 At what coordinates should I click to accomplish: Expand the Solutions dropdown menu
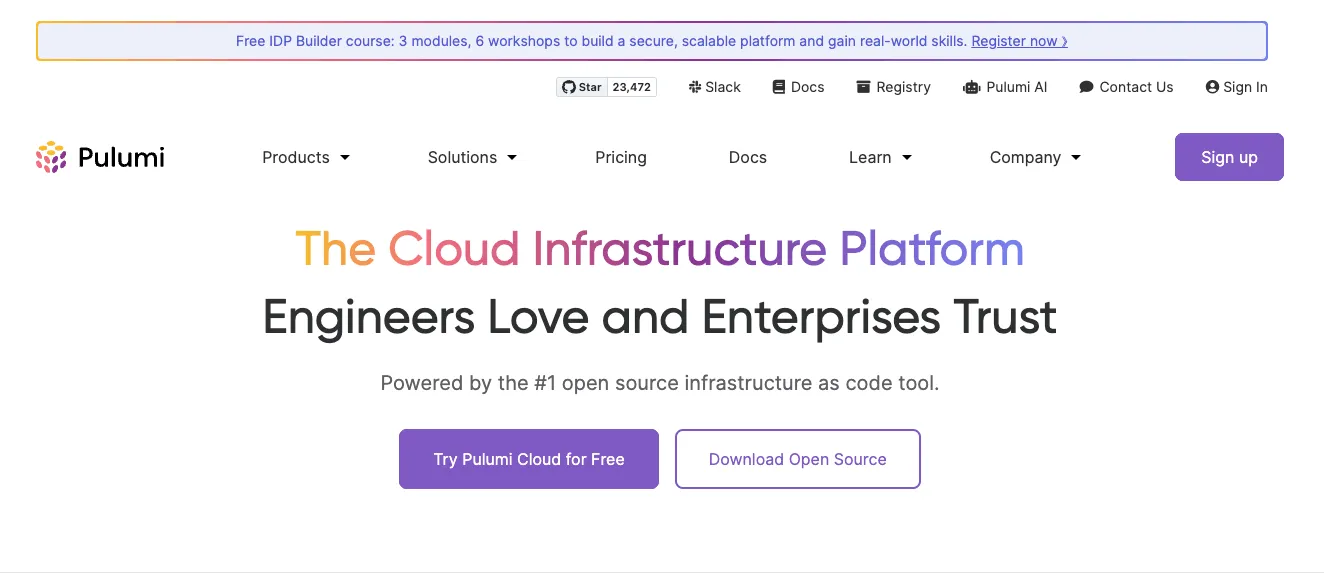pyautogui.click(x=472, y=157)
